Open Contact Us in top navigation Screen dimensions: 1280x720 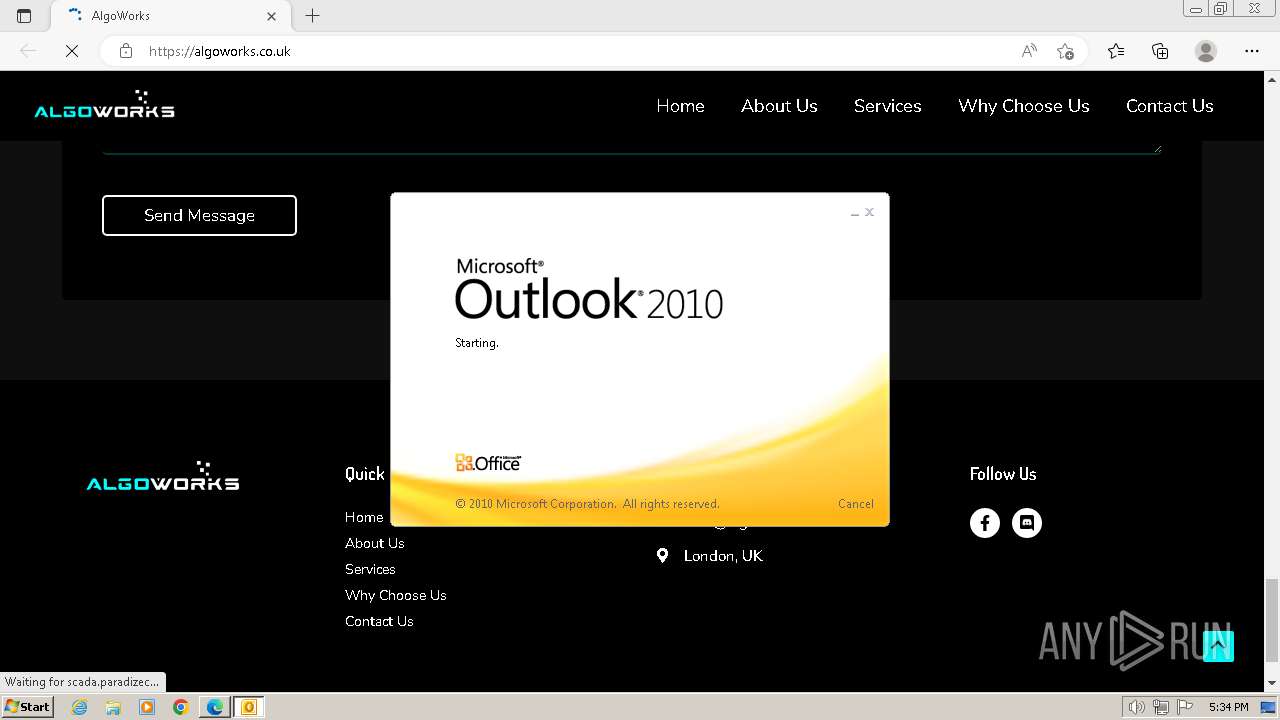click(x=1170, y=106)
